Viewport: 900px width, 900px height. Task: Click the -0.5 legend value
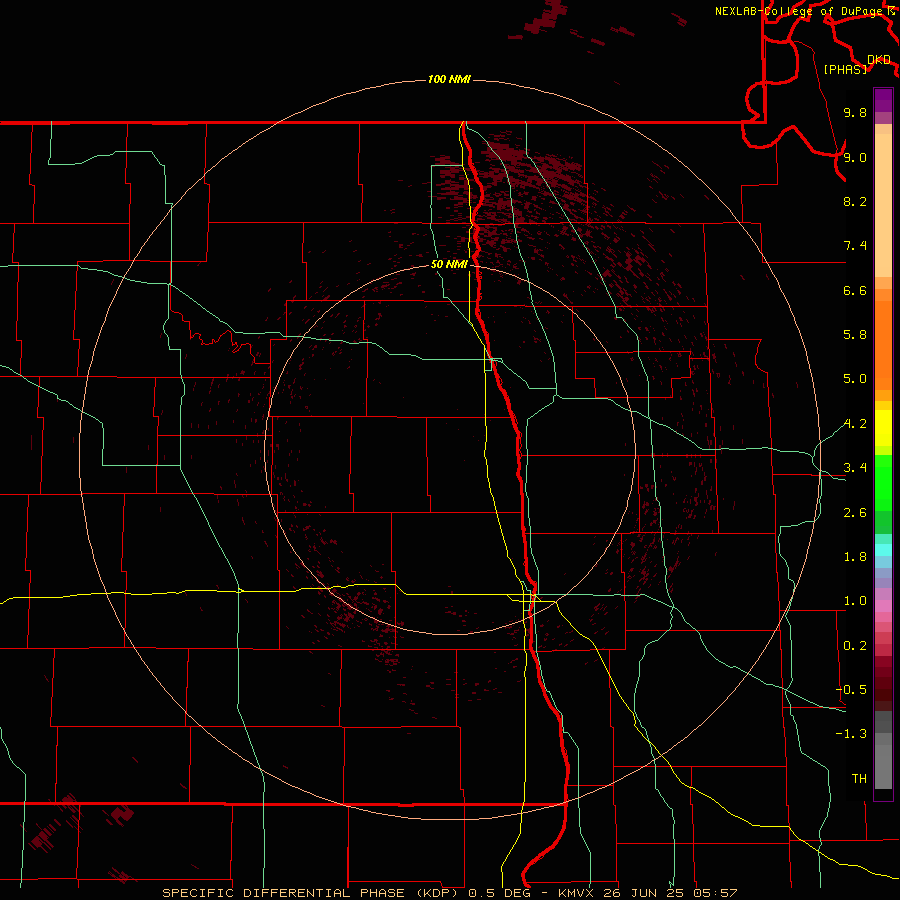click(x=851, y=690)
